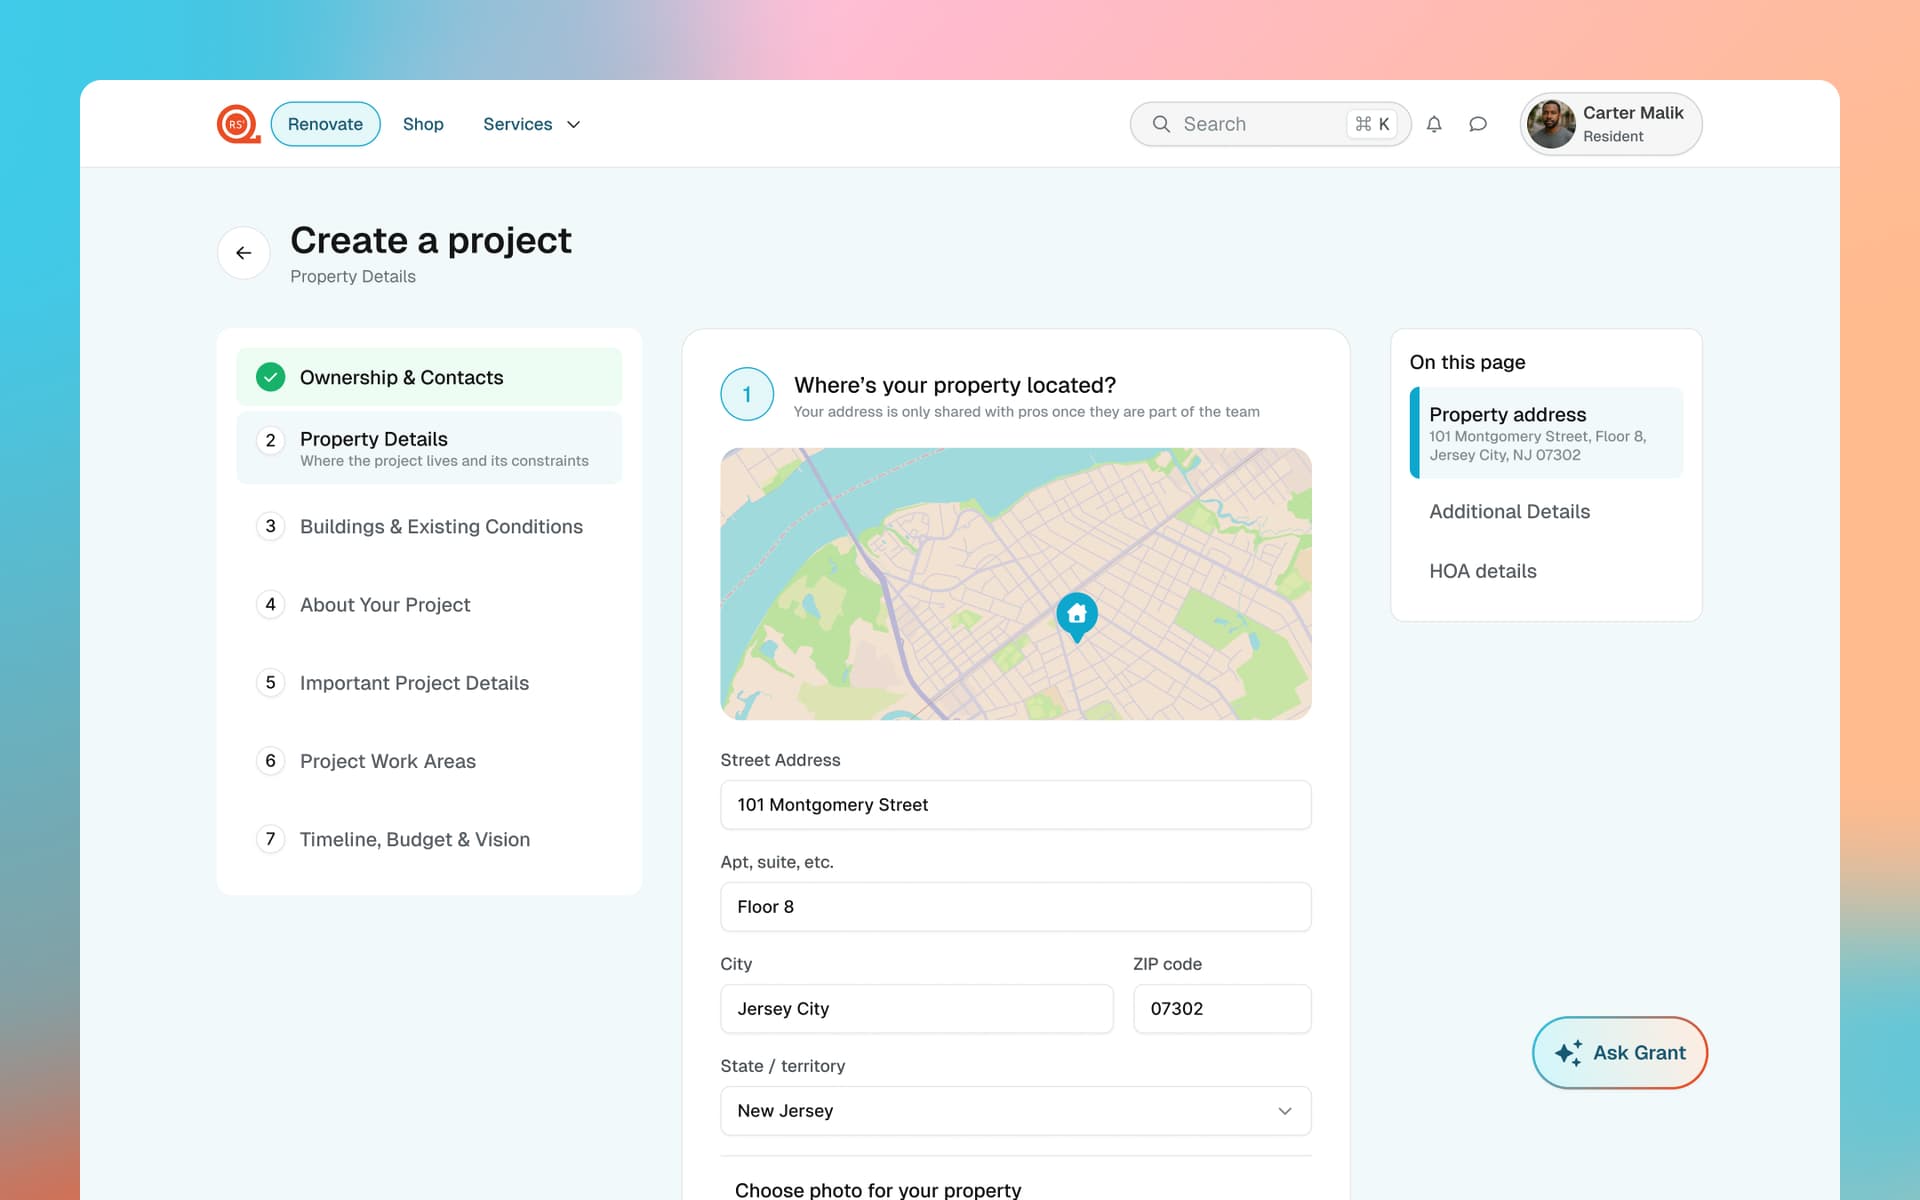Click the Ask Grant button
Viewport: 1920px width, 1200px height.
click(x=1619, y=1053)
